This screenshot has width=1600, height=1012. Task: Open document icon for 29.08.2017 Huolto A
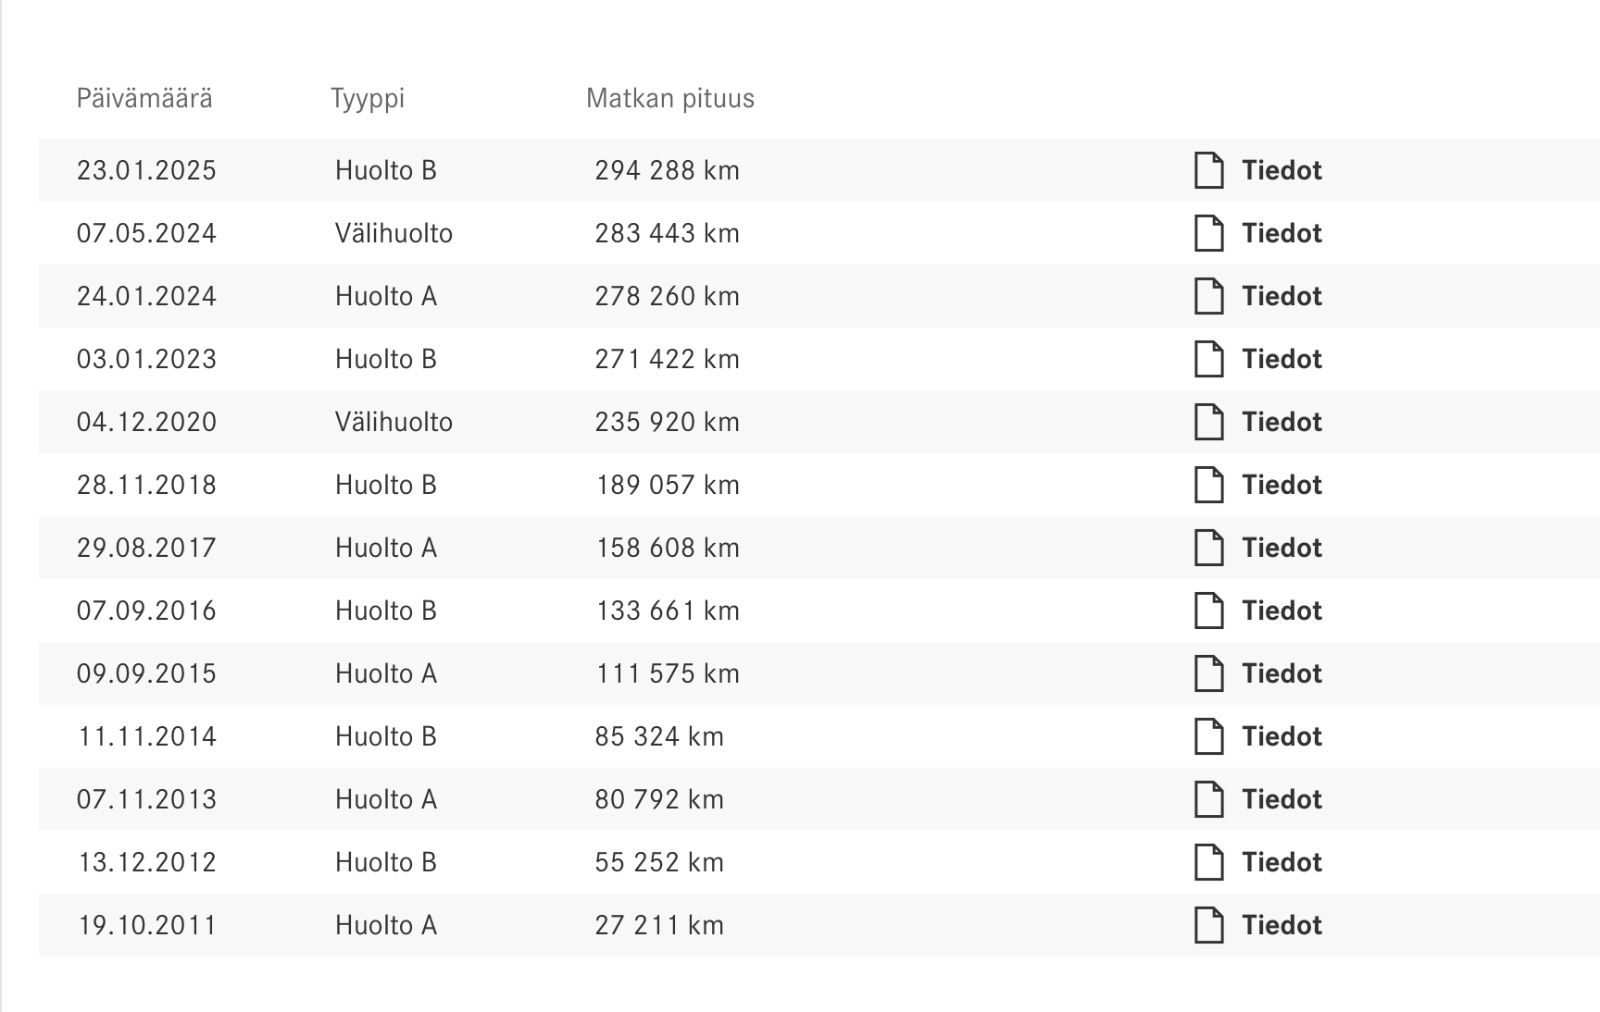1208,549
